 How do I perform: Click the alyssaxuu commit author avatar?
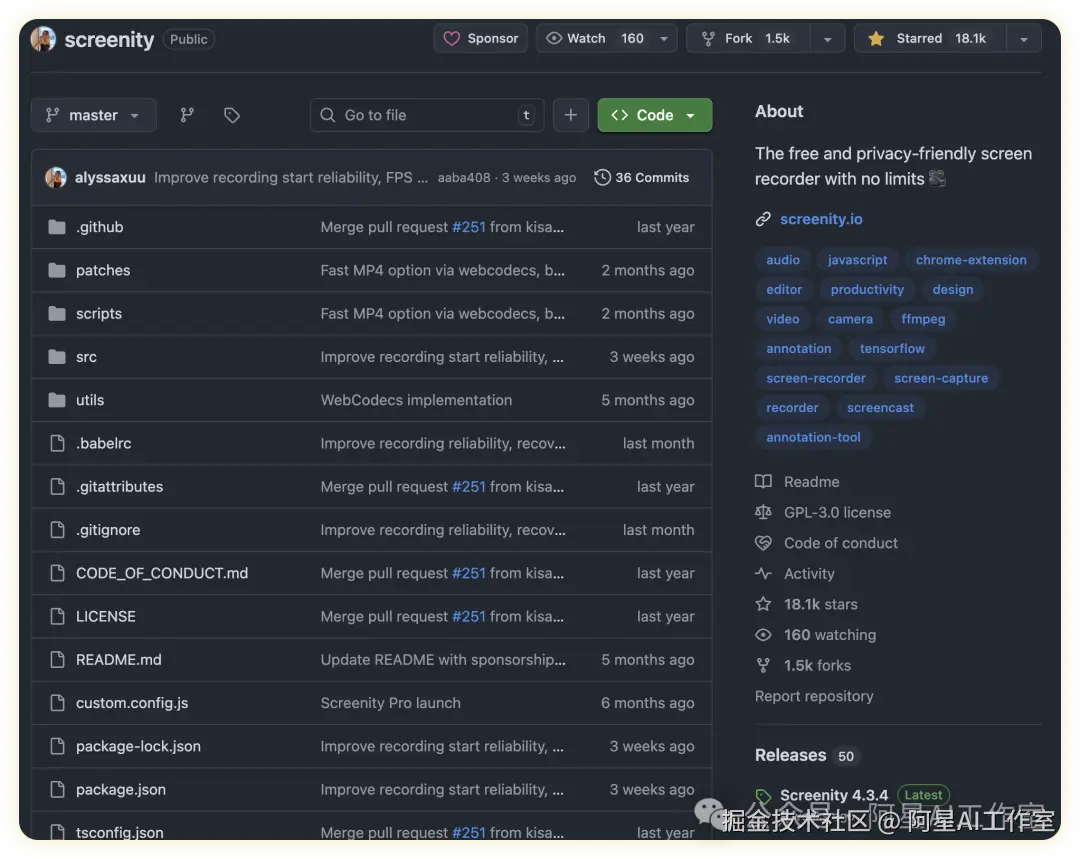click(x=56, y=178)
